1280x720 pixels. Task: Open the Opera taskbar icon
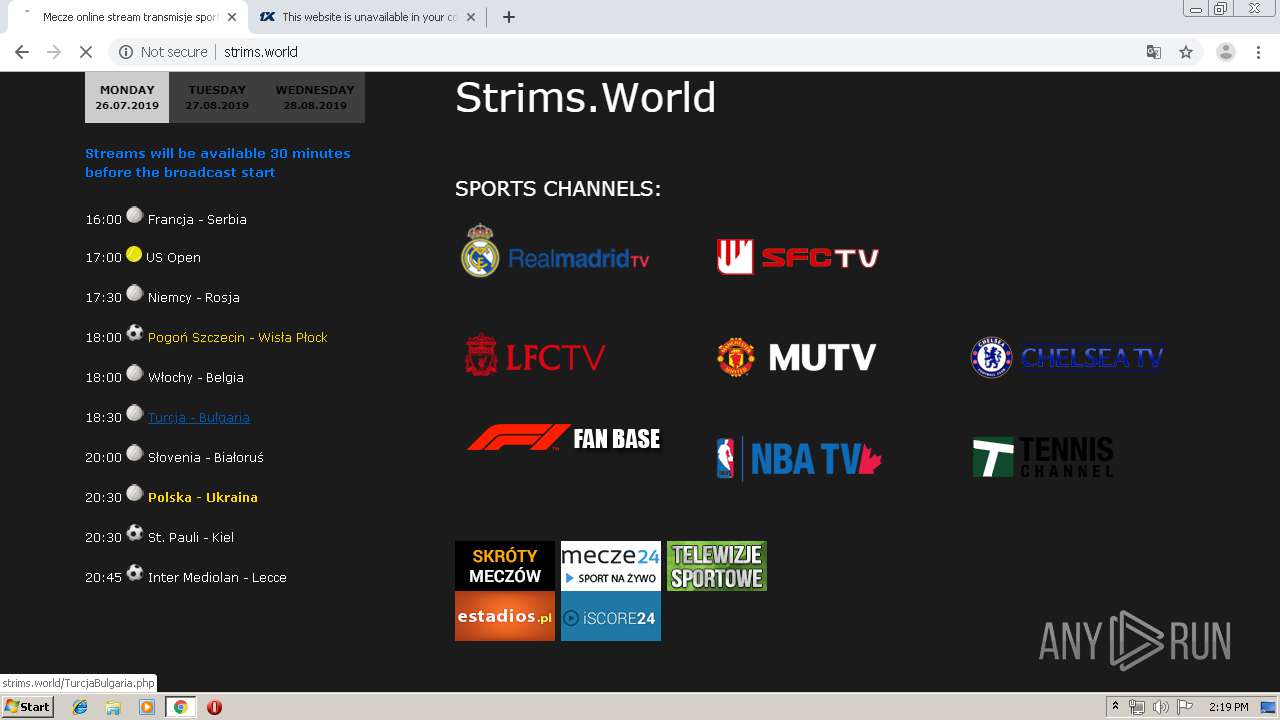pyautogui.click(x=214, y=707)
